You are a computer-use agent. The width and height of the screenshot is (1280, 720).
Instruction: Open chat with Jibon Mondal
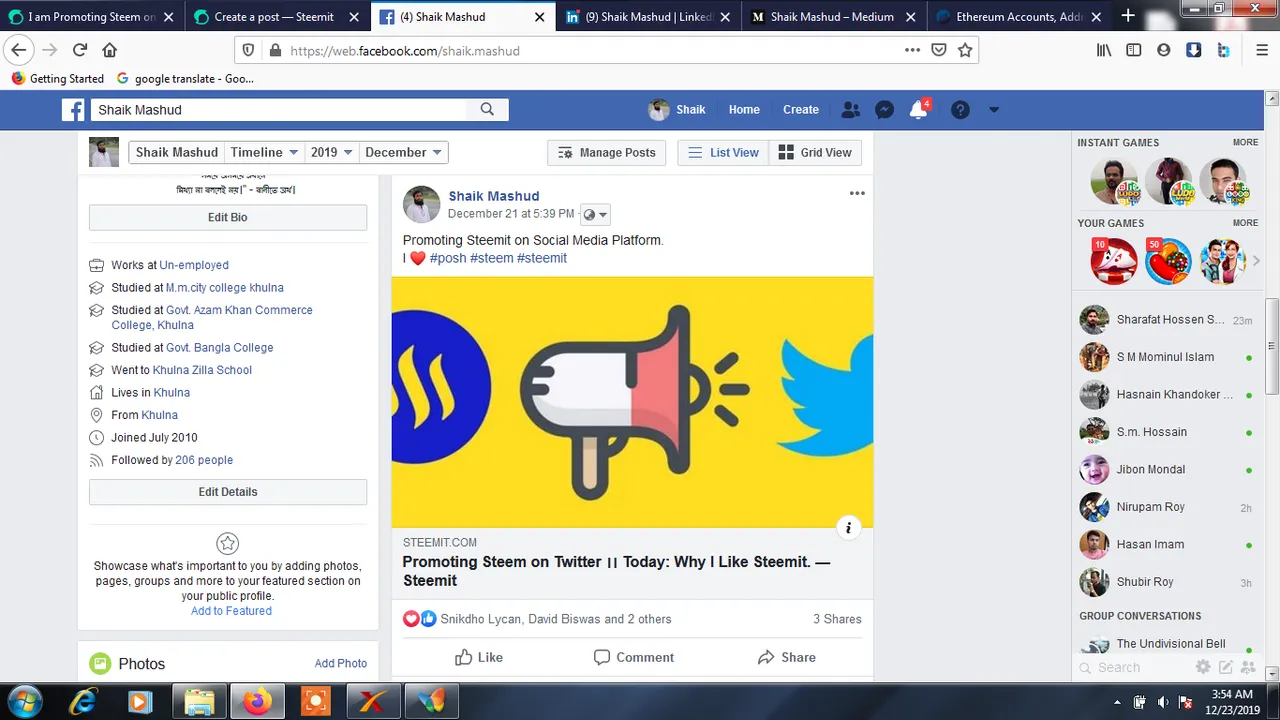pos(1166,469)
